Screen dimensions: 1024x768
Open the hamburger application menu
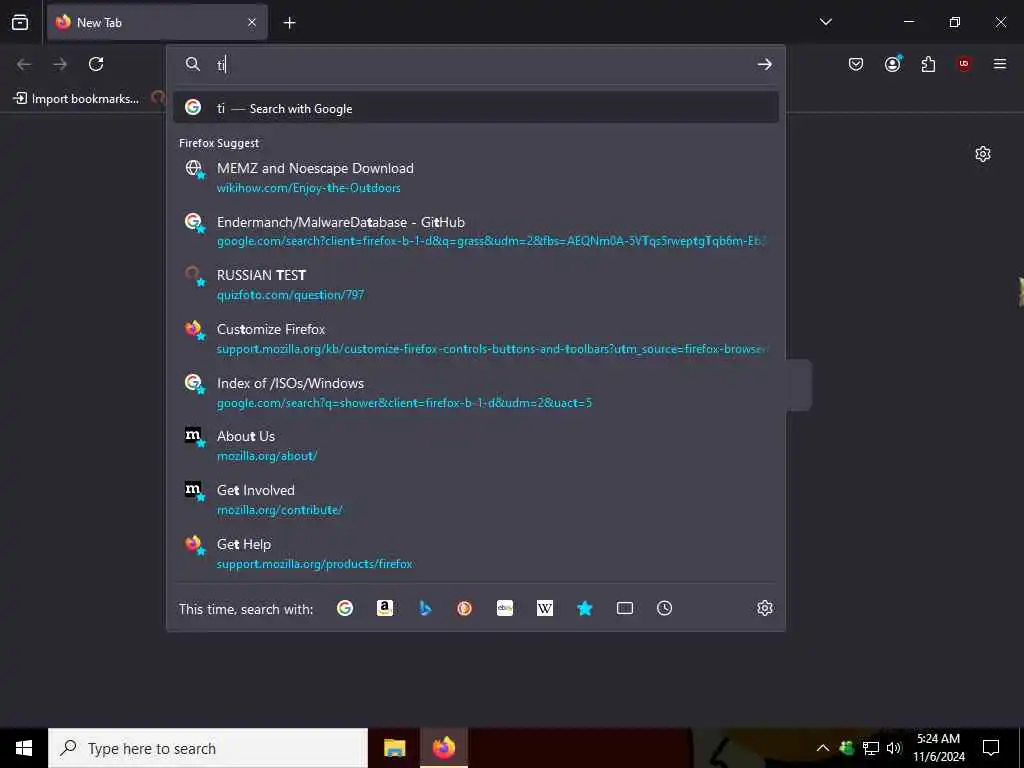click(x=1000, y=64)
